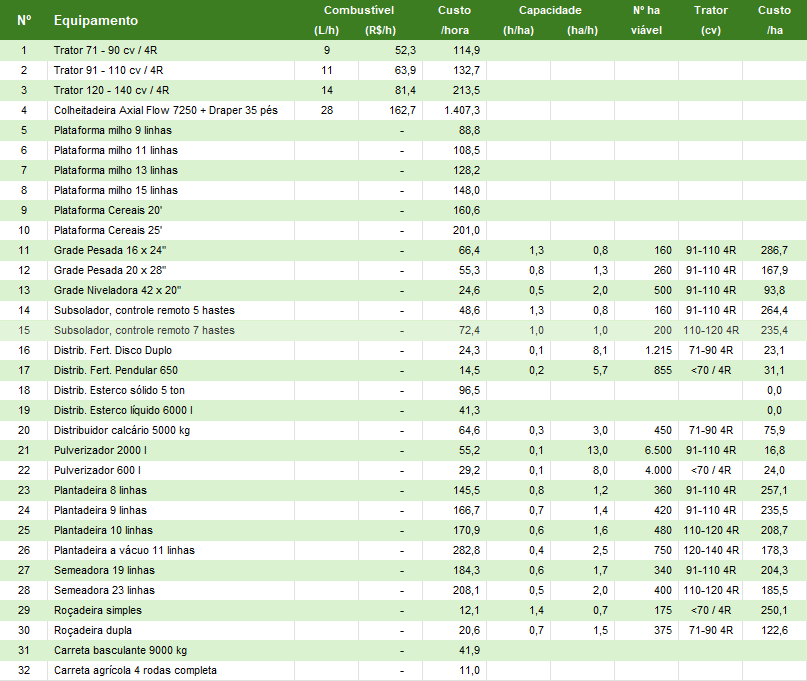This screenshot has height=681, width=807.
Task: Click the 'Equipamento' column header
Action: 96,20
